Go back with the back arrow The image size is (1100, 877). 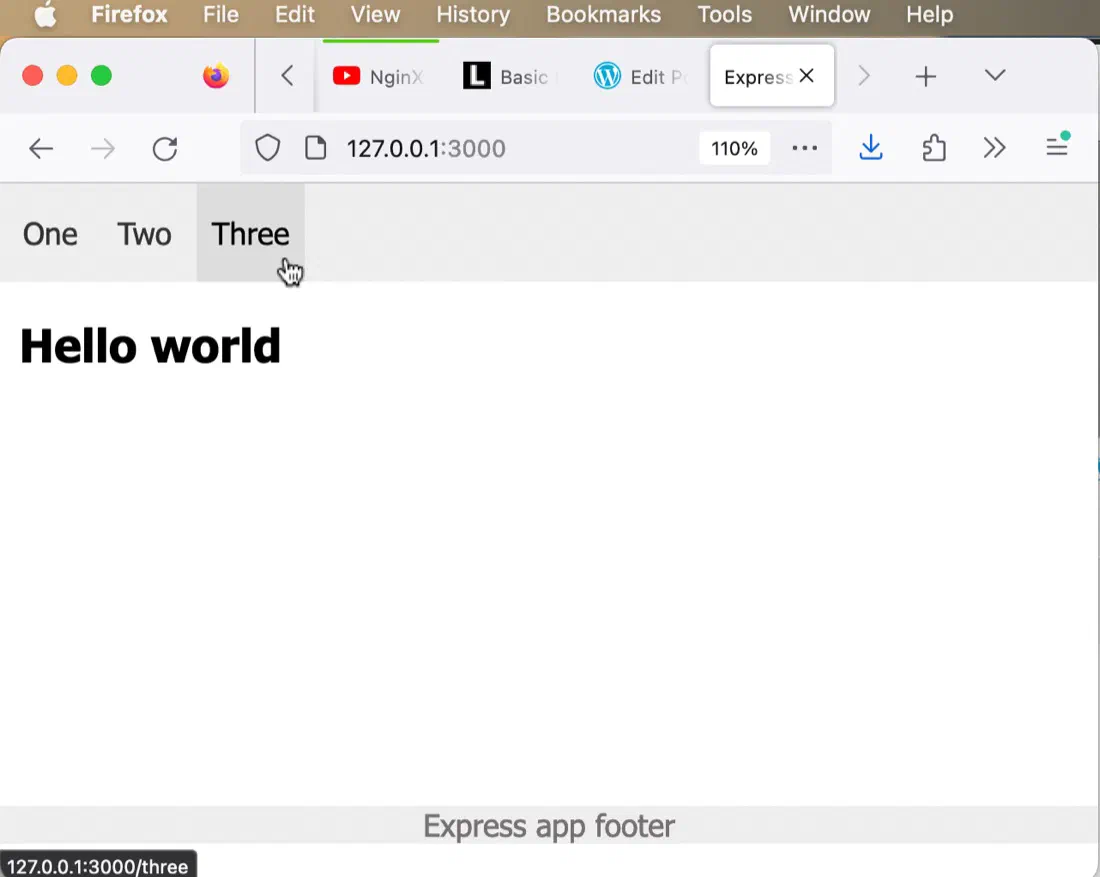(41, 149)
